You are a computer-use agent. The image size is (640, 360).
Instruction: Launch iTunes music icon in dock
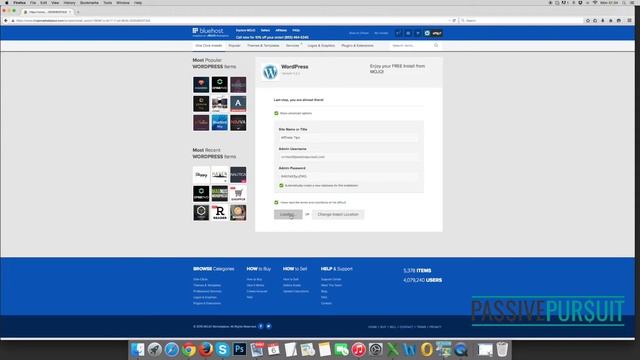pyautogui.click(x=358, y=350)
